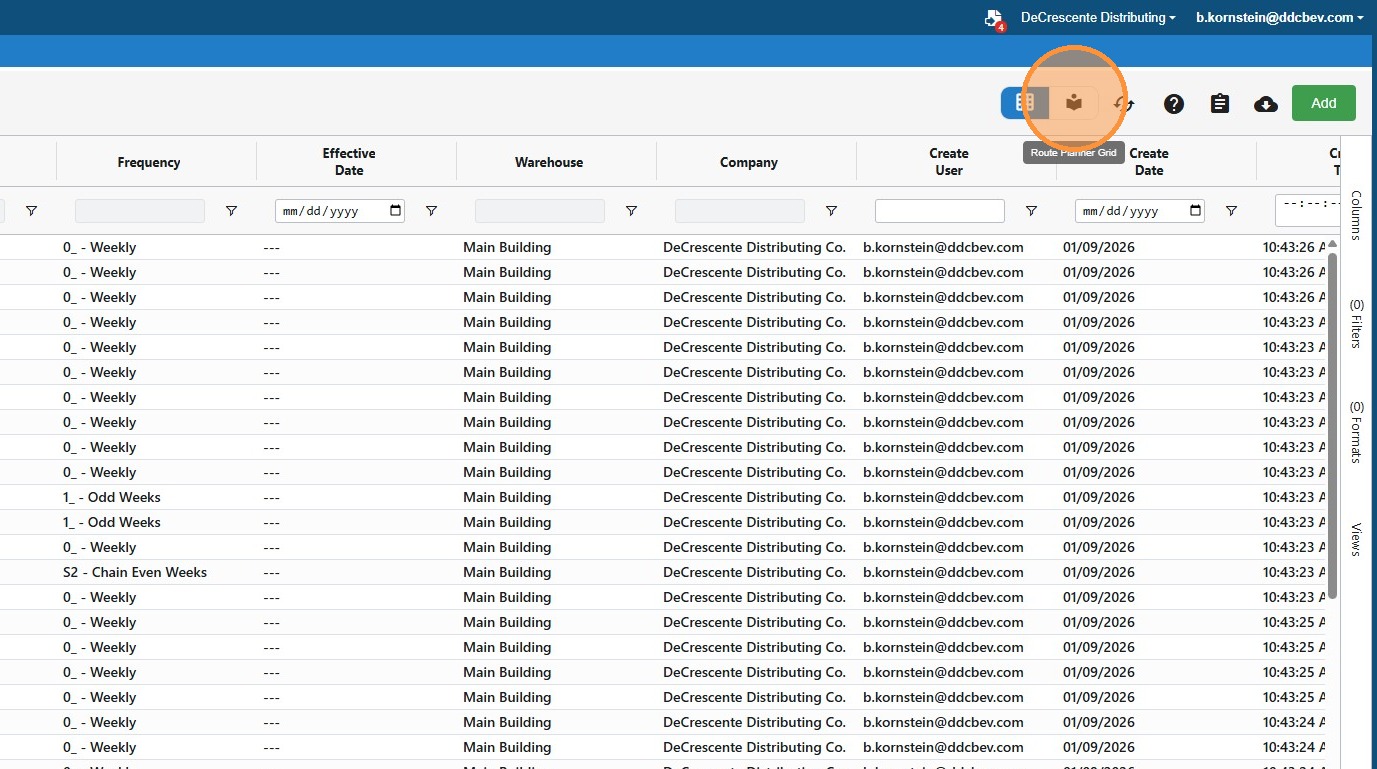This screenshot has width=1377, height=769.
Task: Open the Views side panel tab
Action: coord(1357,539)
